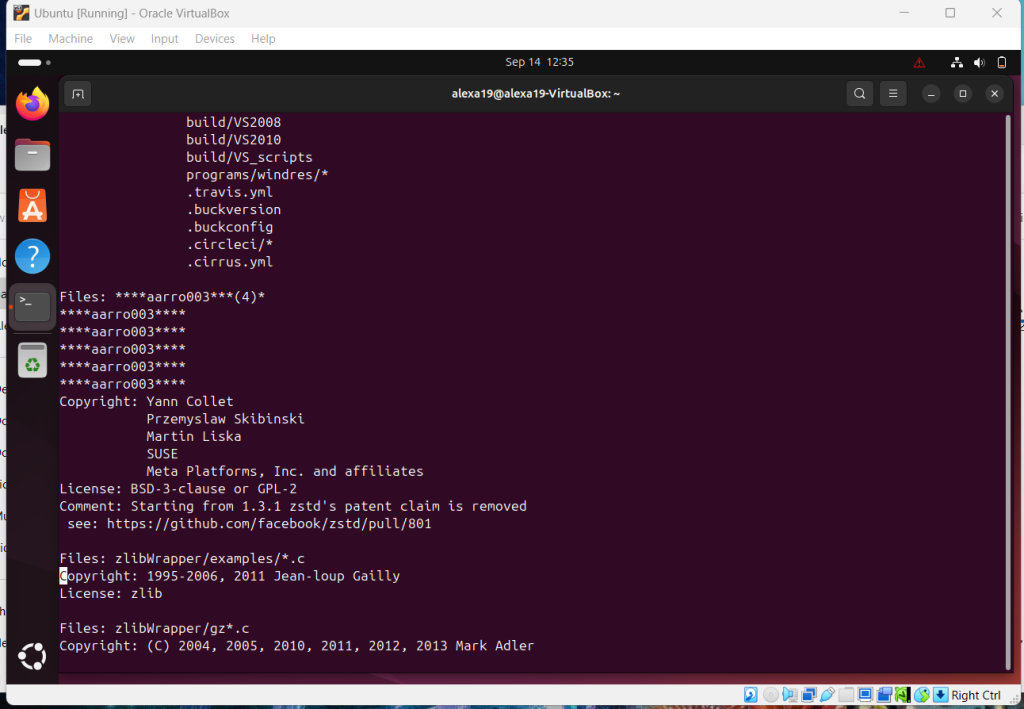Open a new terminal tab
1024x709 pixels.
tap(78, 94)
